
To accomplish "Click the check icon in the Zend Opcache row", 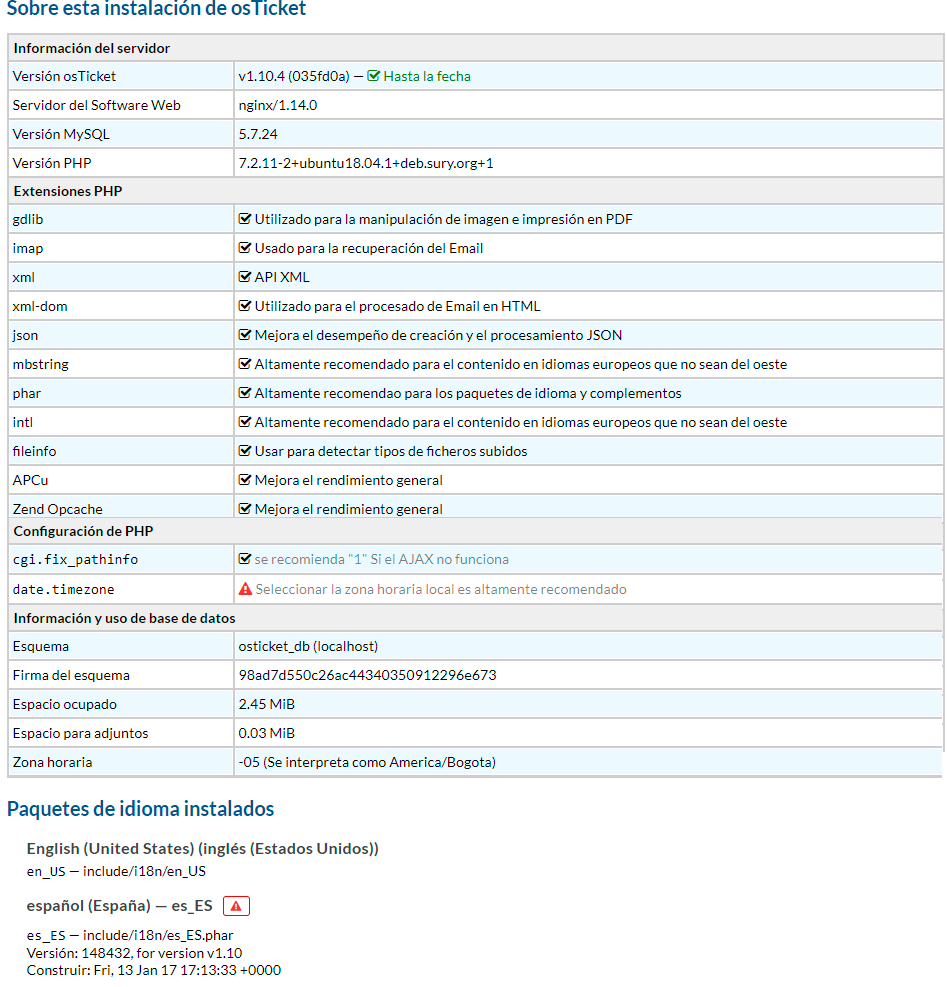I will (244, 509).
